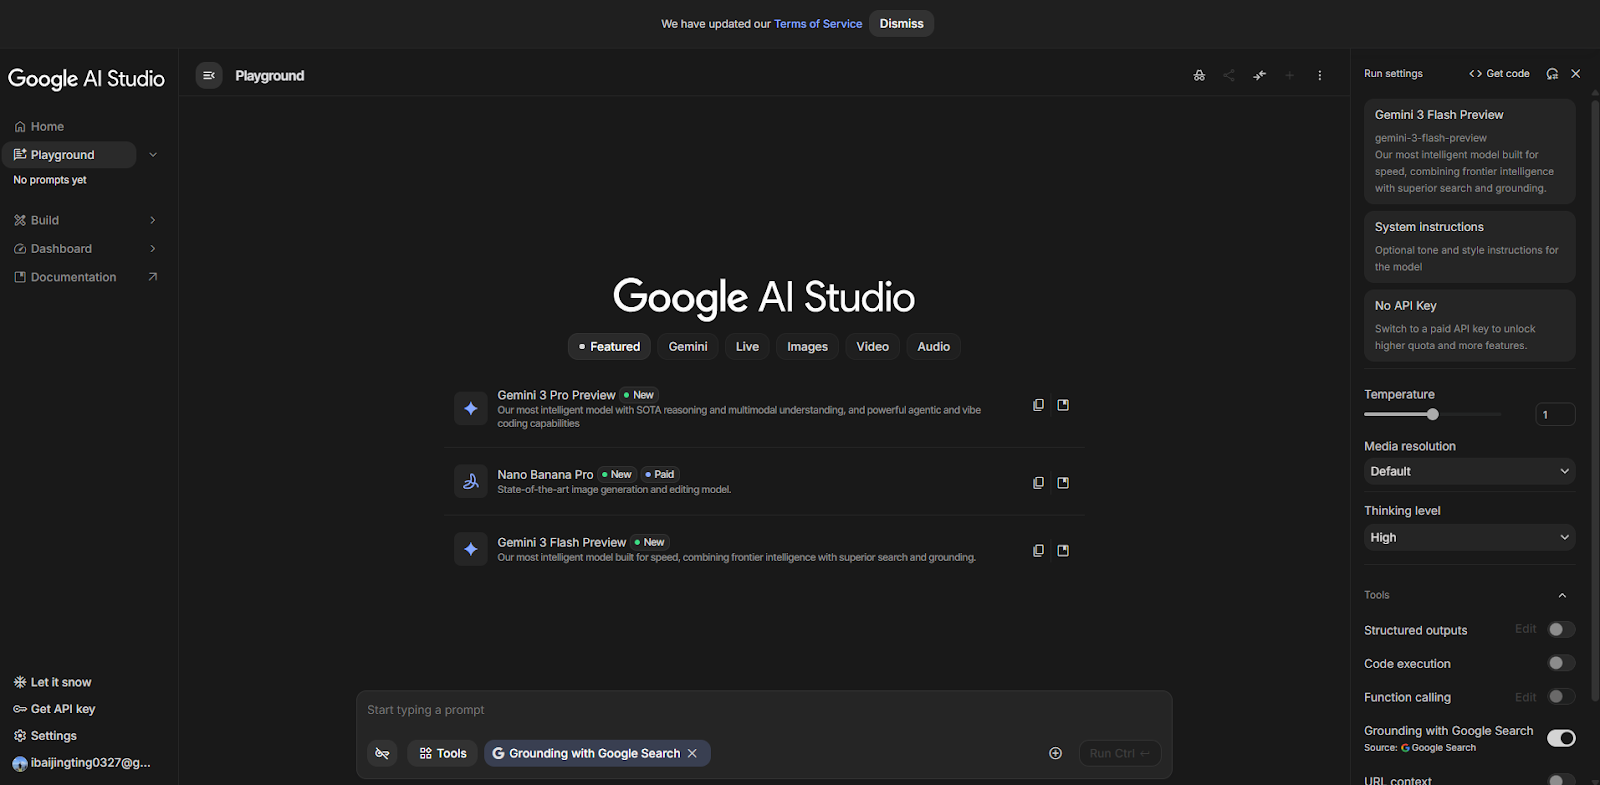Close the Run settings panel
Image resolution: width=1600 pixels, height=785 pixels.
[1576, 74]
